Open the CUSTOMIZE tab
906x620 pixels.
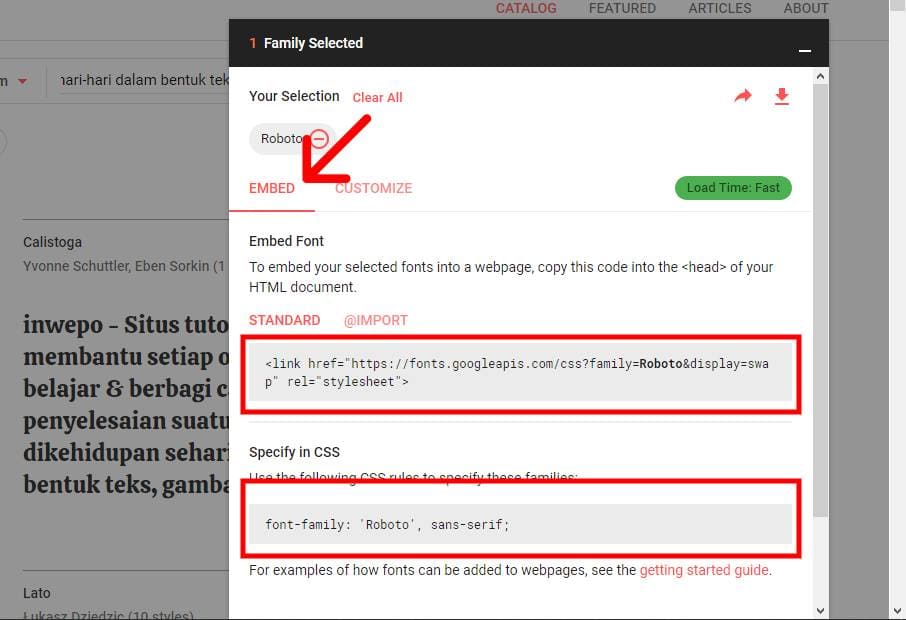(x=373, y=187)
